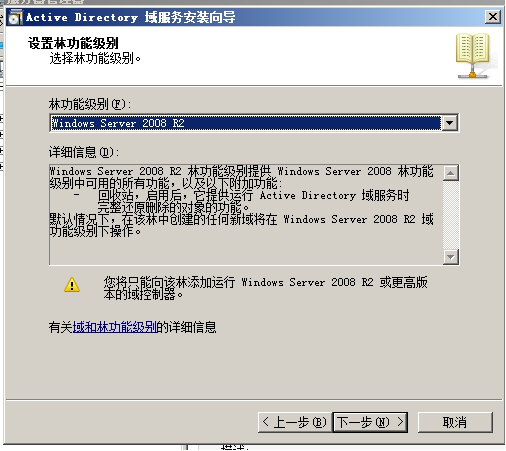Image resolution: width=506 pixels, height=451 pixels.
Task: Click the 详细信息(D) label
Action: [84, 152]
